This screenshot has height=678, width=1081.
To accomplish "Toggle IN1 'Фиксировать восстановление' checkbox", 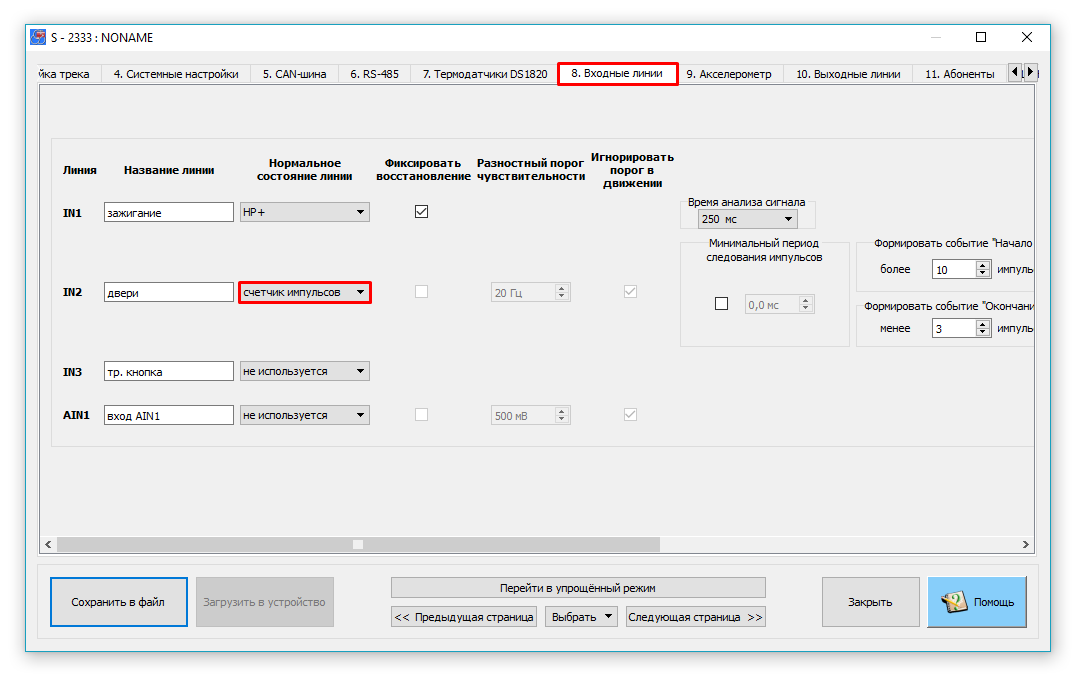I will click(x=421, y=212).
